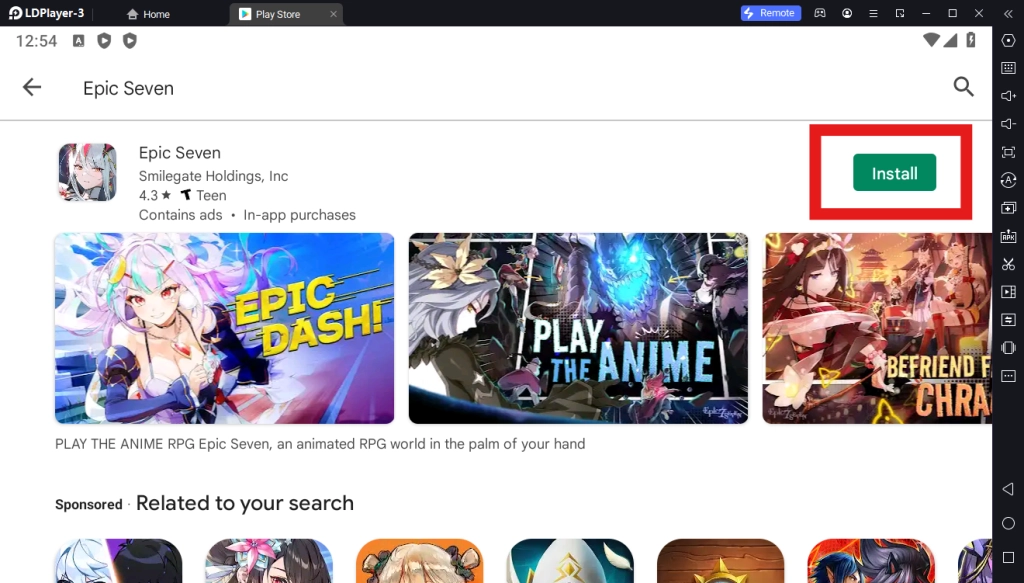Open the Epic Seven app icon
The height and width of the screenshot is (583, 1024).
coord(88,172)
